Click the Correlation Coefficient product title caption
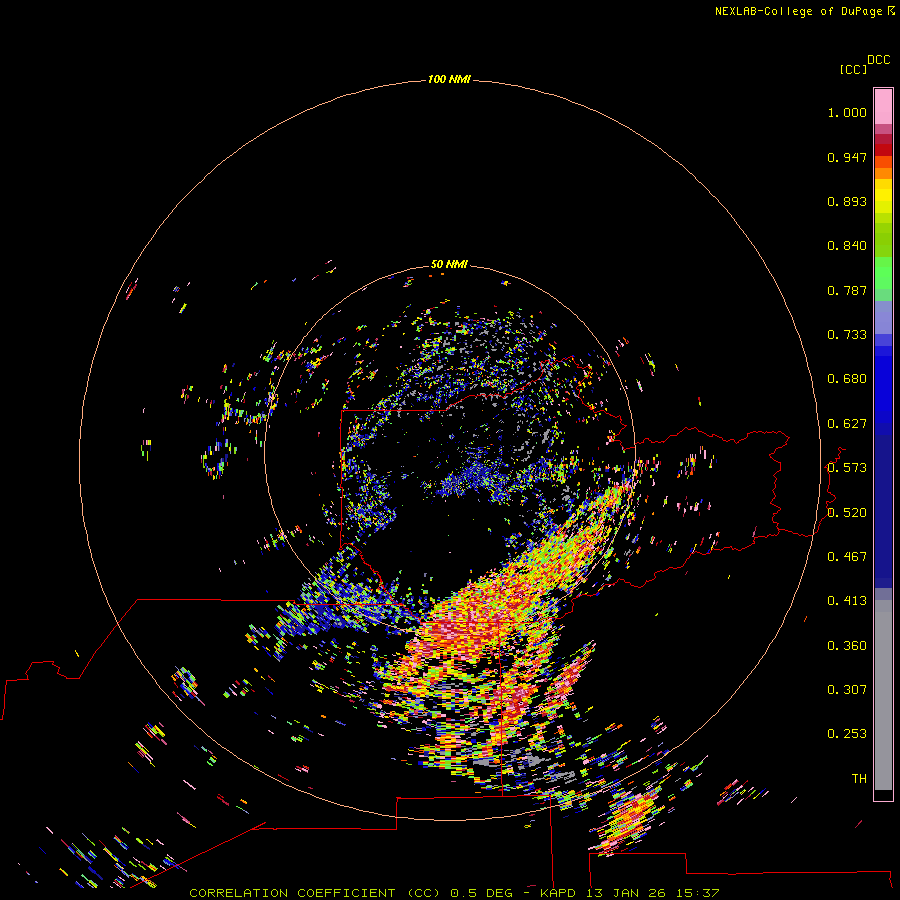Viewport: 900px width, 900px height. pos(454,893)
